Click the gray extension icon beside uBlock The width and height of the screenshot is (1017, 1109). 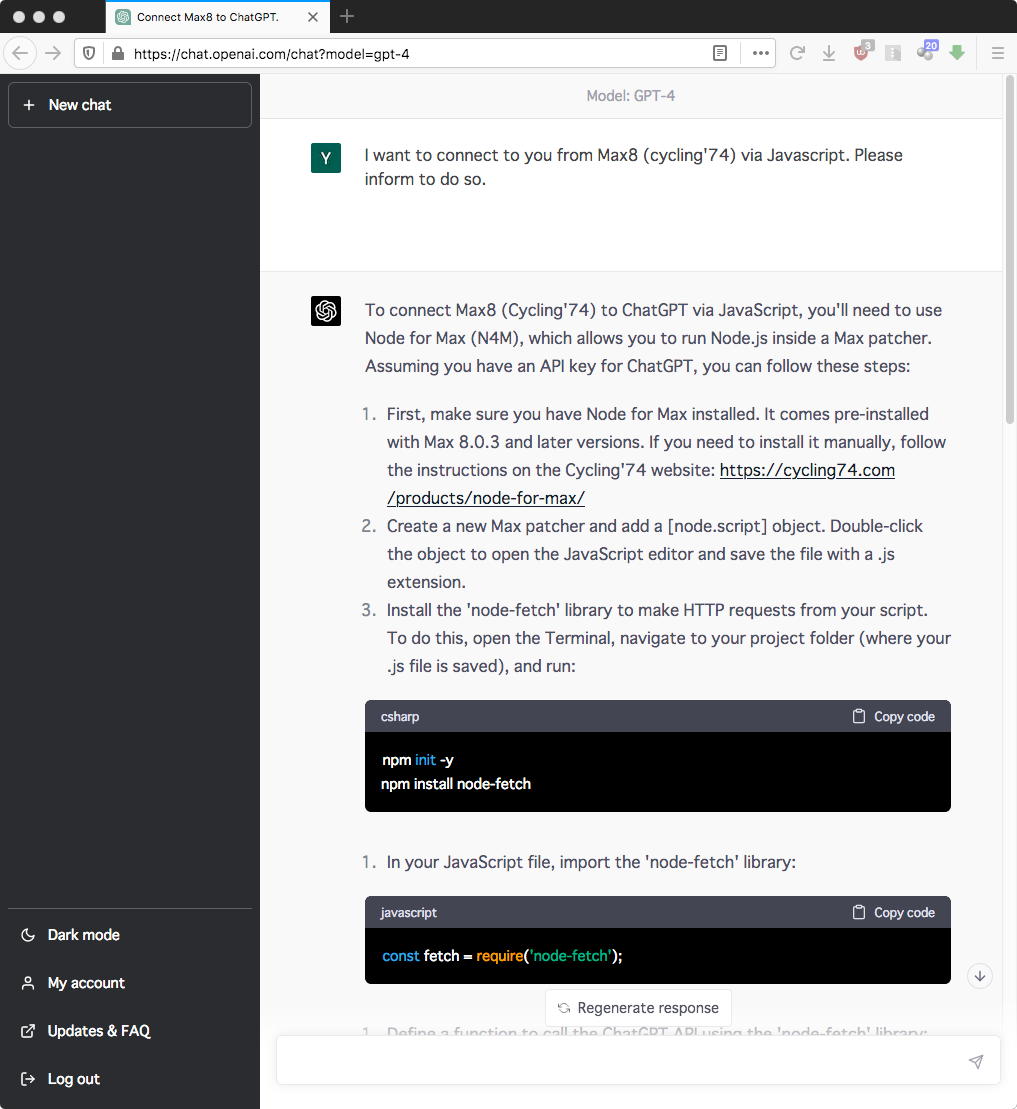(893, 53)
